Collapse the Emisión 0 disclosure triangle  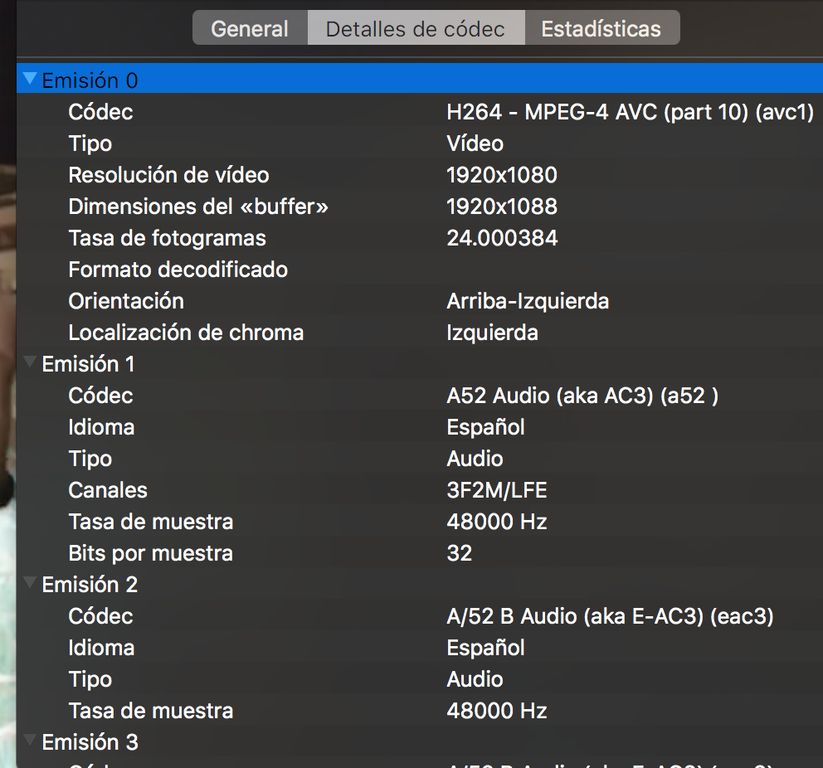(30, 80)
